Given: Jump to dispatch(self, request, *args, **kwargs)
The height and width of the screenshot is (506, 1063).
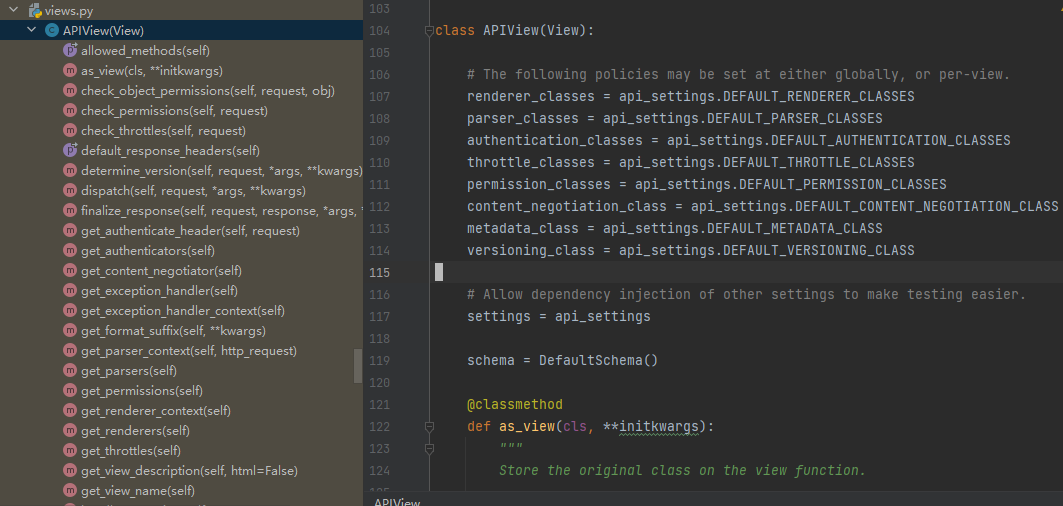Looking at the screenshot, I should [x=193, y=191].
